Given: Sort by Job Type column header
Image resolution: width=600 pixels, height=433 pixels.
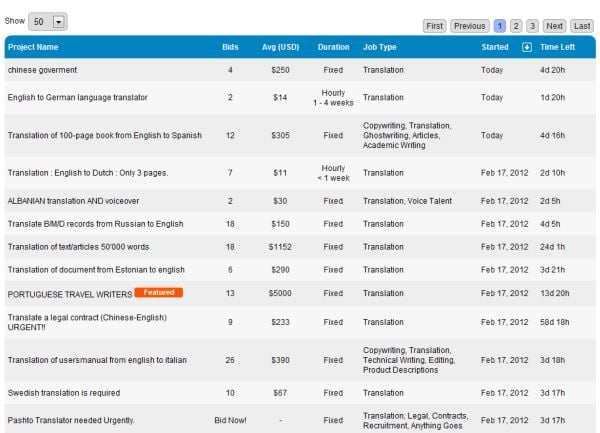Looking at the screenshot, I should pyautogui.click(x=380, y=47).
